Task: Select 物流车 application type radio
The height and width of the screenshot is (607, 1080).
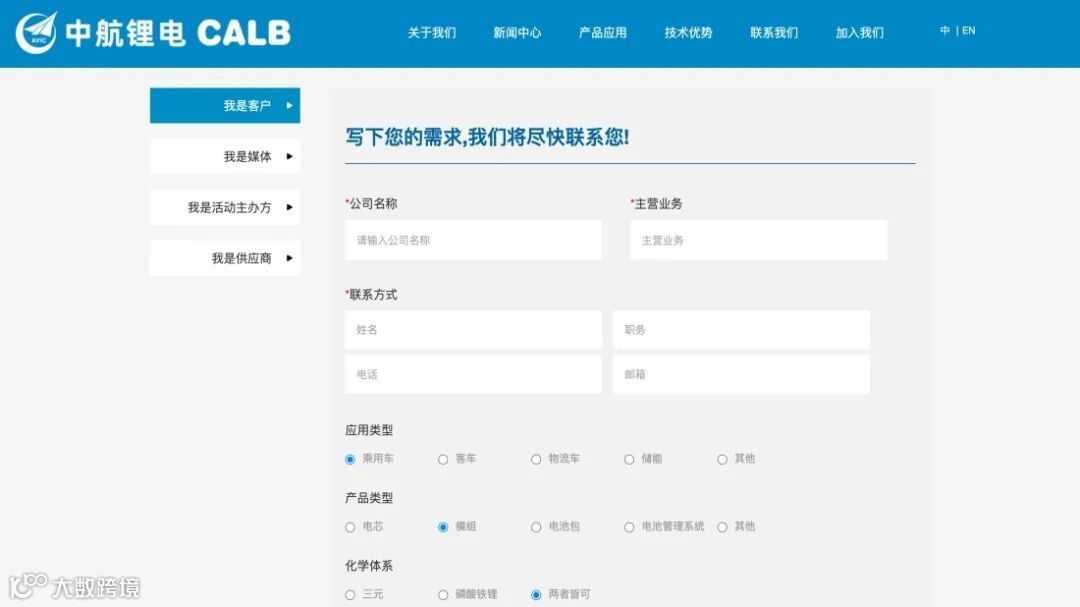Action: point(536,460)
